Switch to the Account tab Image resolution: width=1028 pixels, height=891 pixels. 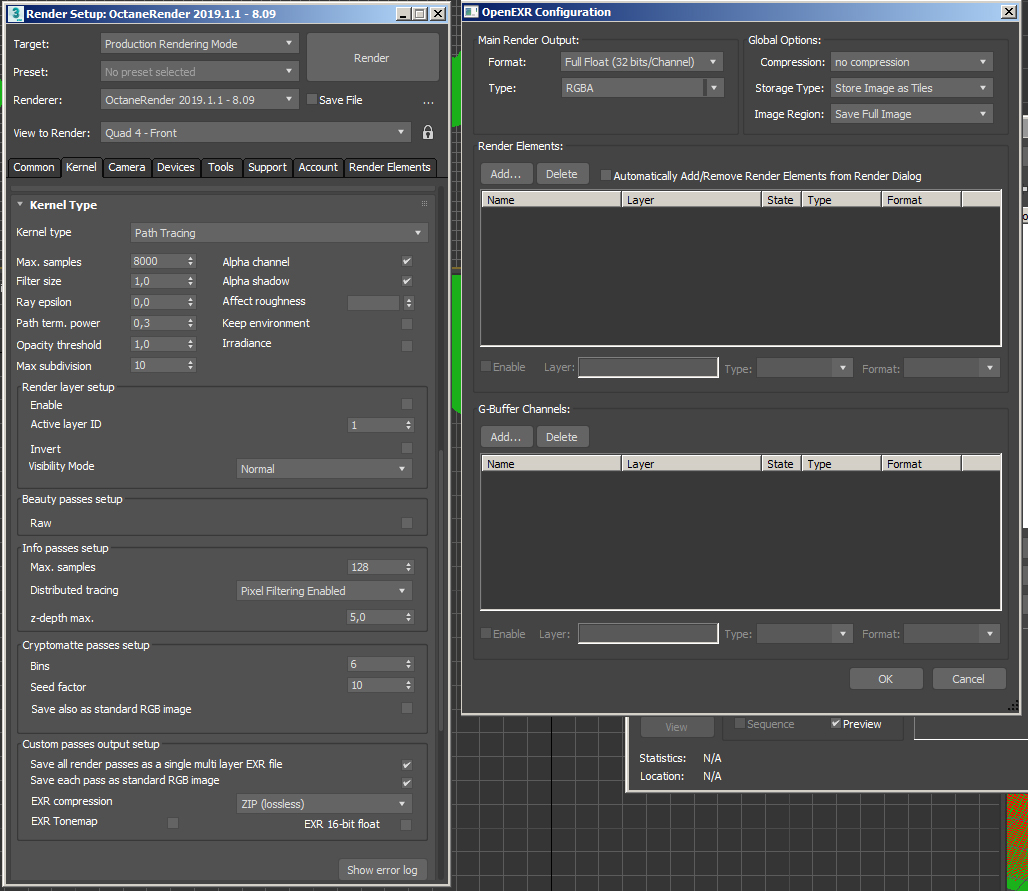click(318, 167)
